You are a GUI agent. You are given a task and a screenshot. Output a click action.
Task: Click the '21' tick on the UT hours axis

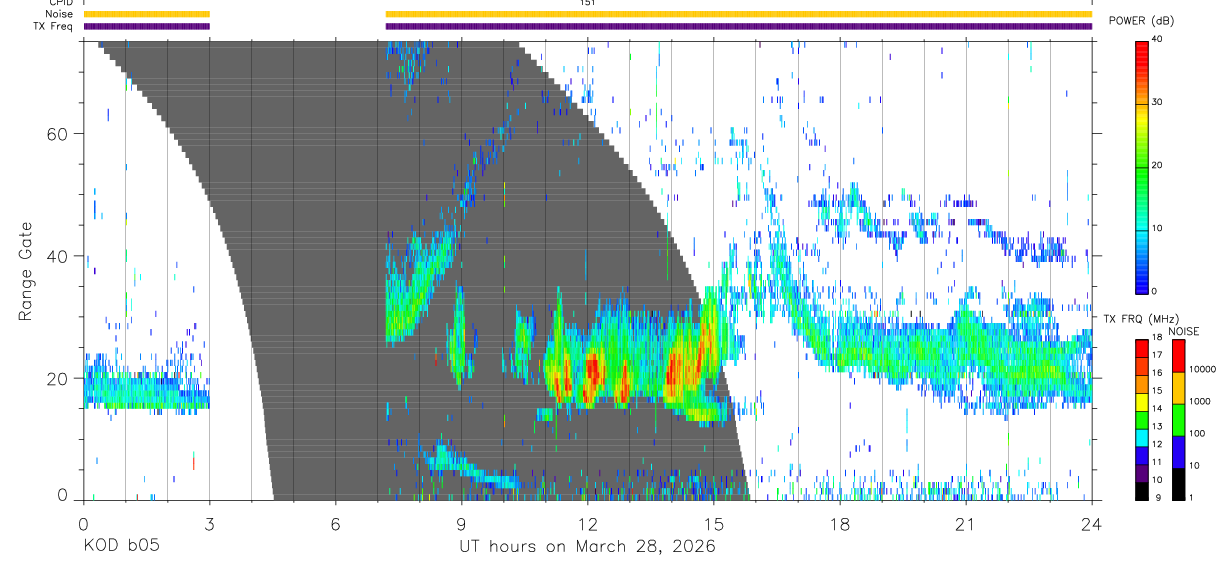point(965,523)
